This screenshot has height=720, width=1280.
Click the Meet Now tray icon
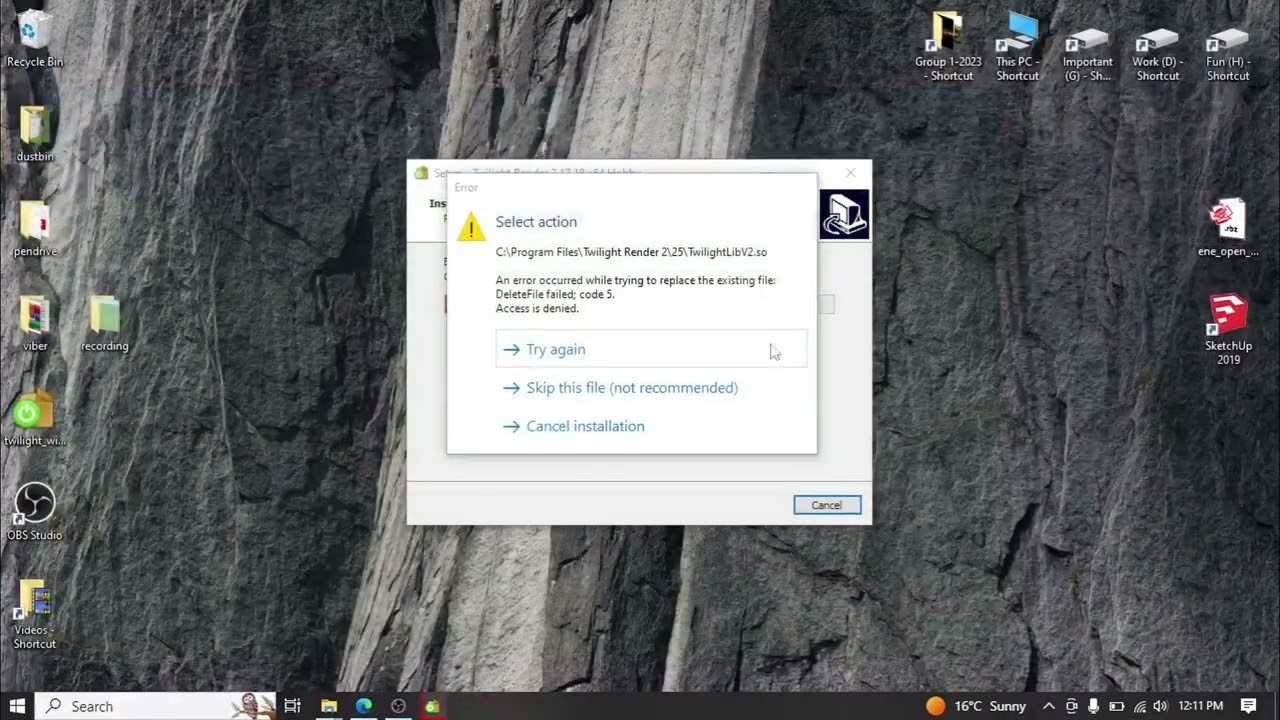(x=1071, y=706)
